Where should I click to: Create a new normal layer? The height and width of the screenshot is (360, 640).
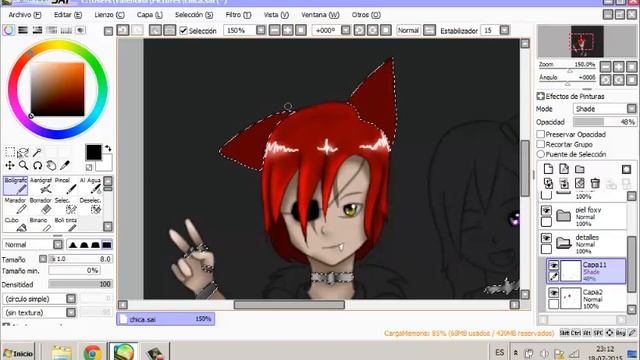click(x=548, y=169)
